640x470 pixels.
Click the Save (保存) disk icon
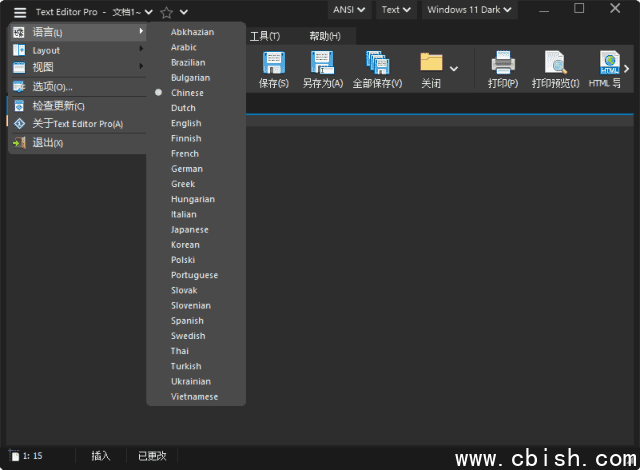point(273,63)
